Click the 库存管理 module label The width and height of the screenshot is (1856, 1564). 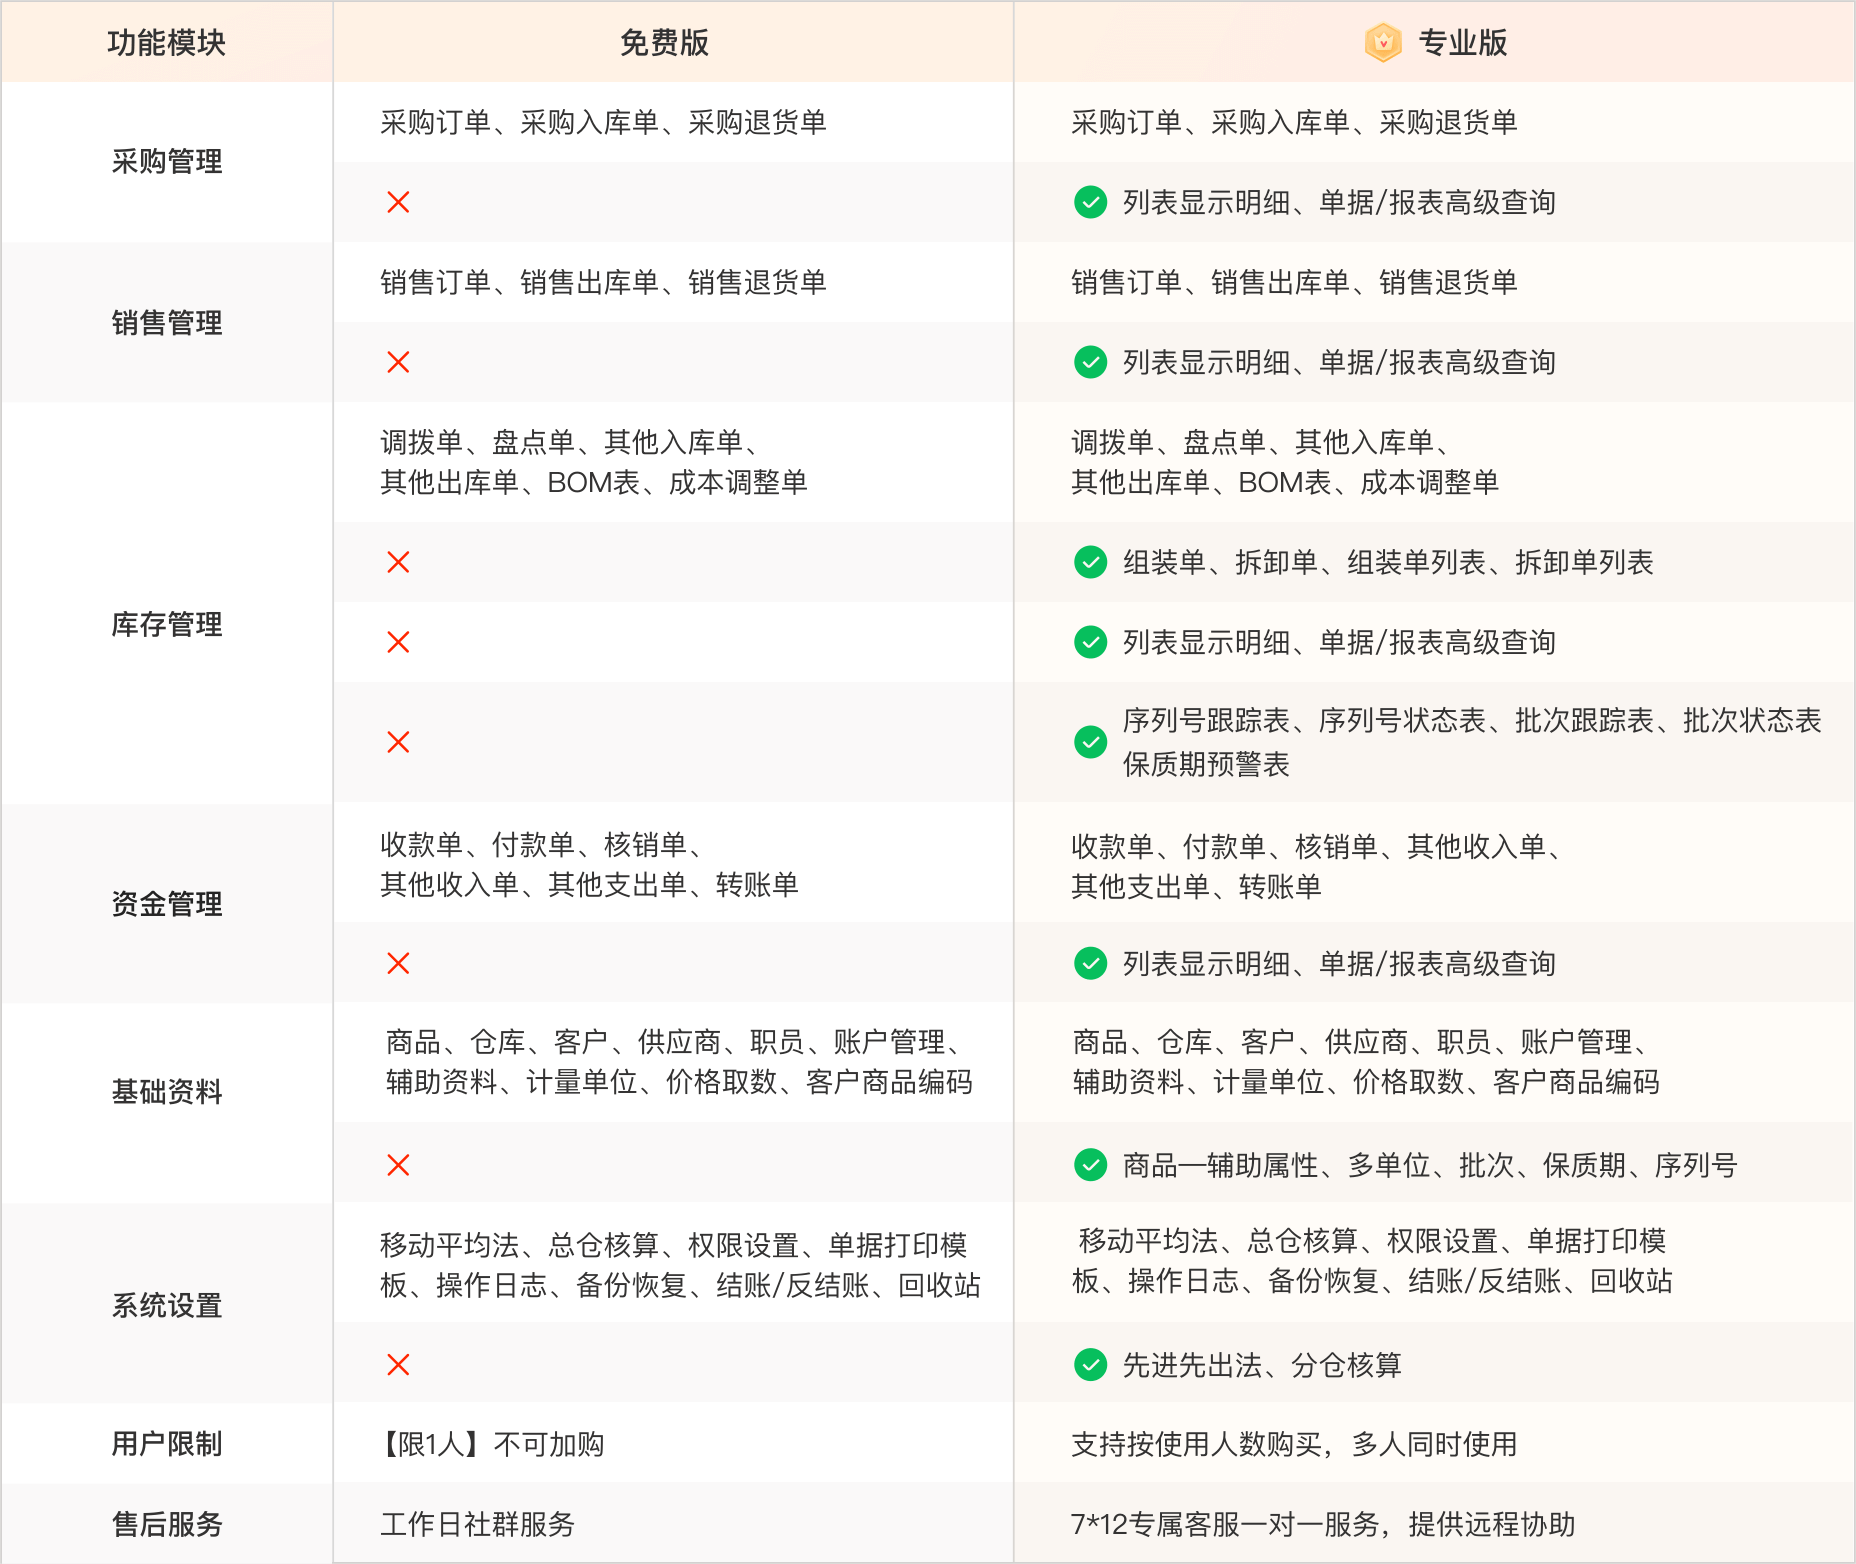tap(166, 625)
